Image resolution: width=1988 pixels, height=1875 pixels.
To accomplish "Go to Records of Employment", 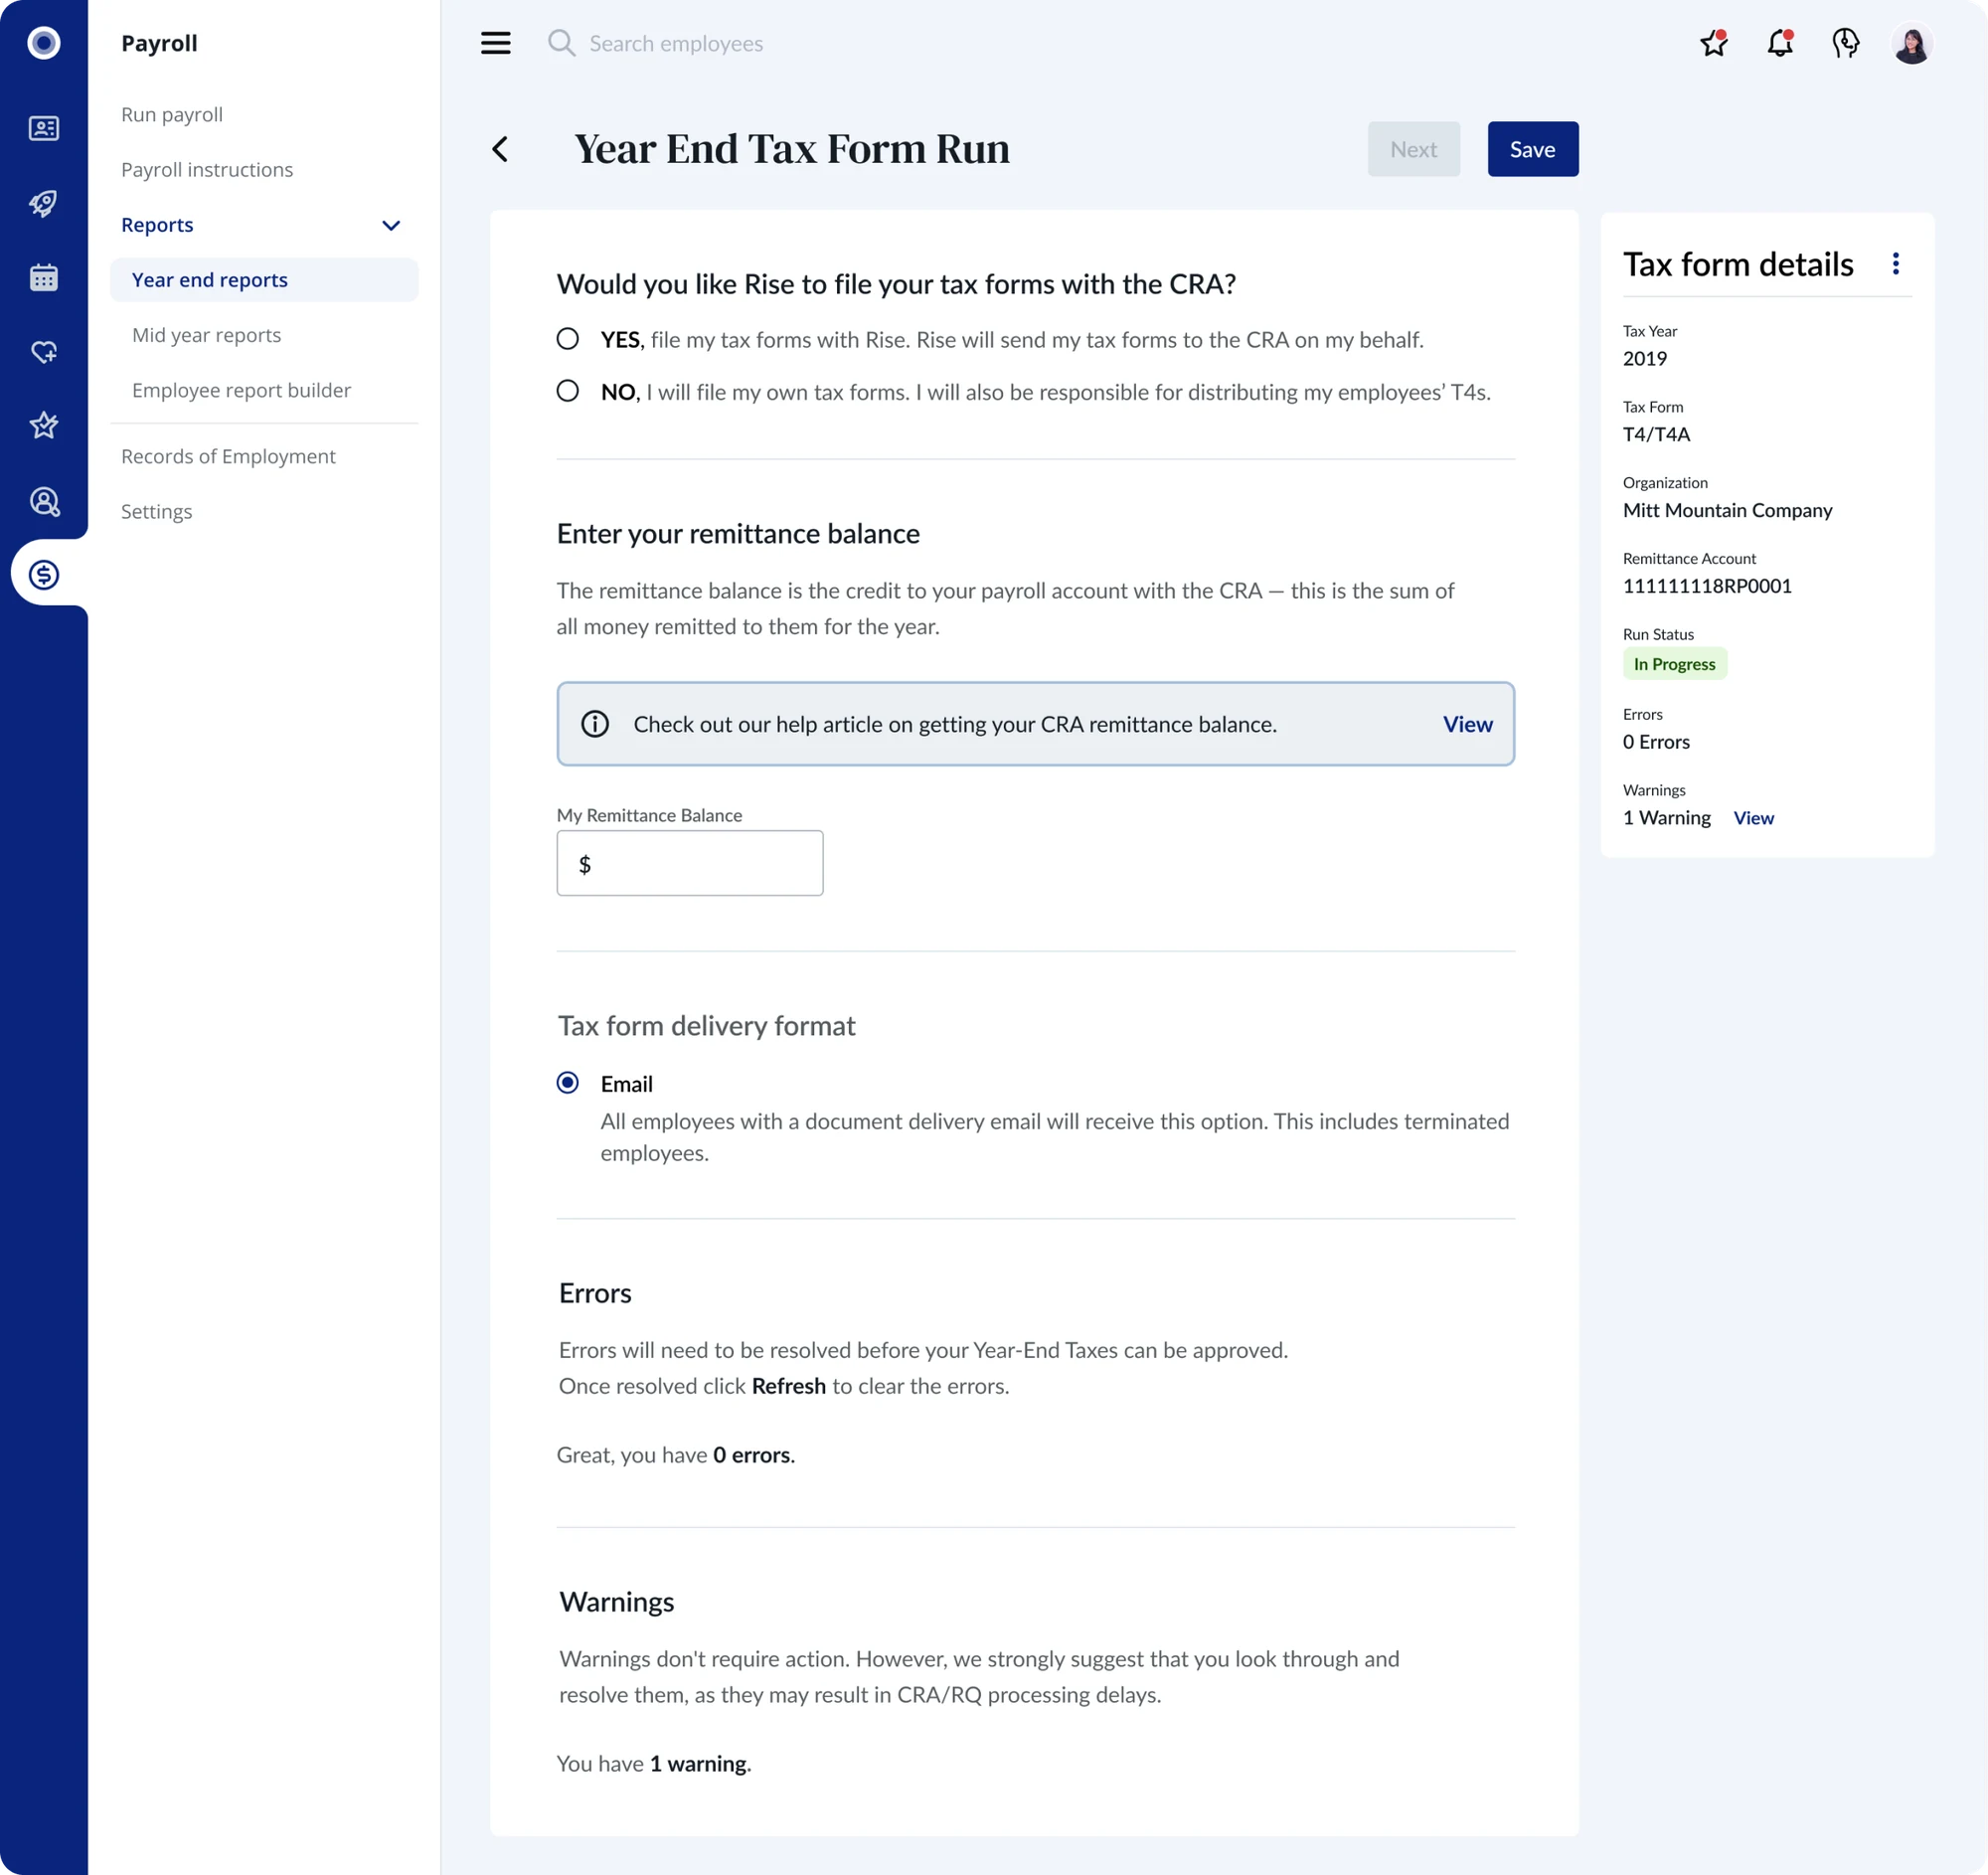I will [228, 456].
